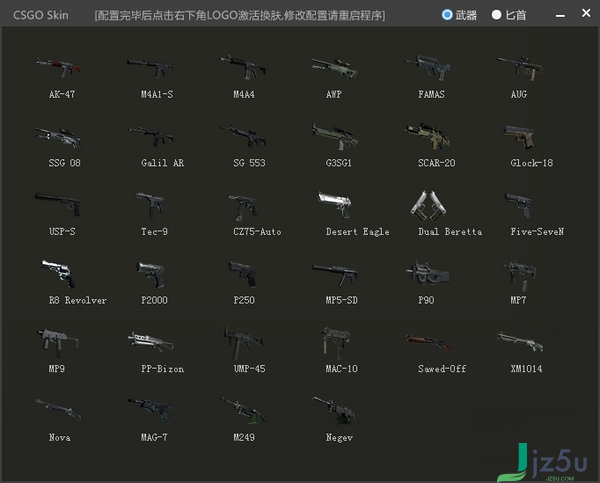Select the Nova shotgun icon
The image size is (600, 483).
click(58, 410)
